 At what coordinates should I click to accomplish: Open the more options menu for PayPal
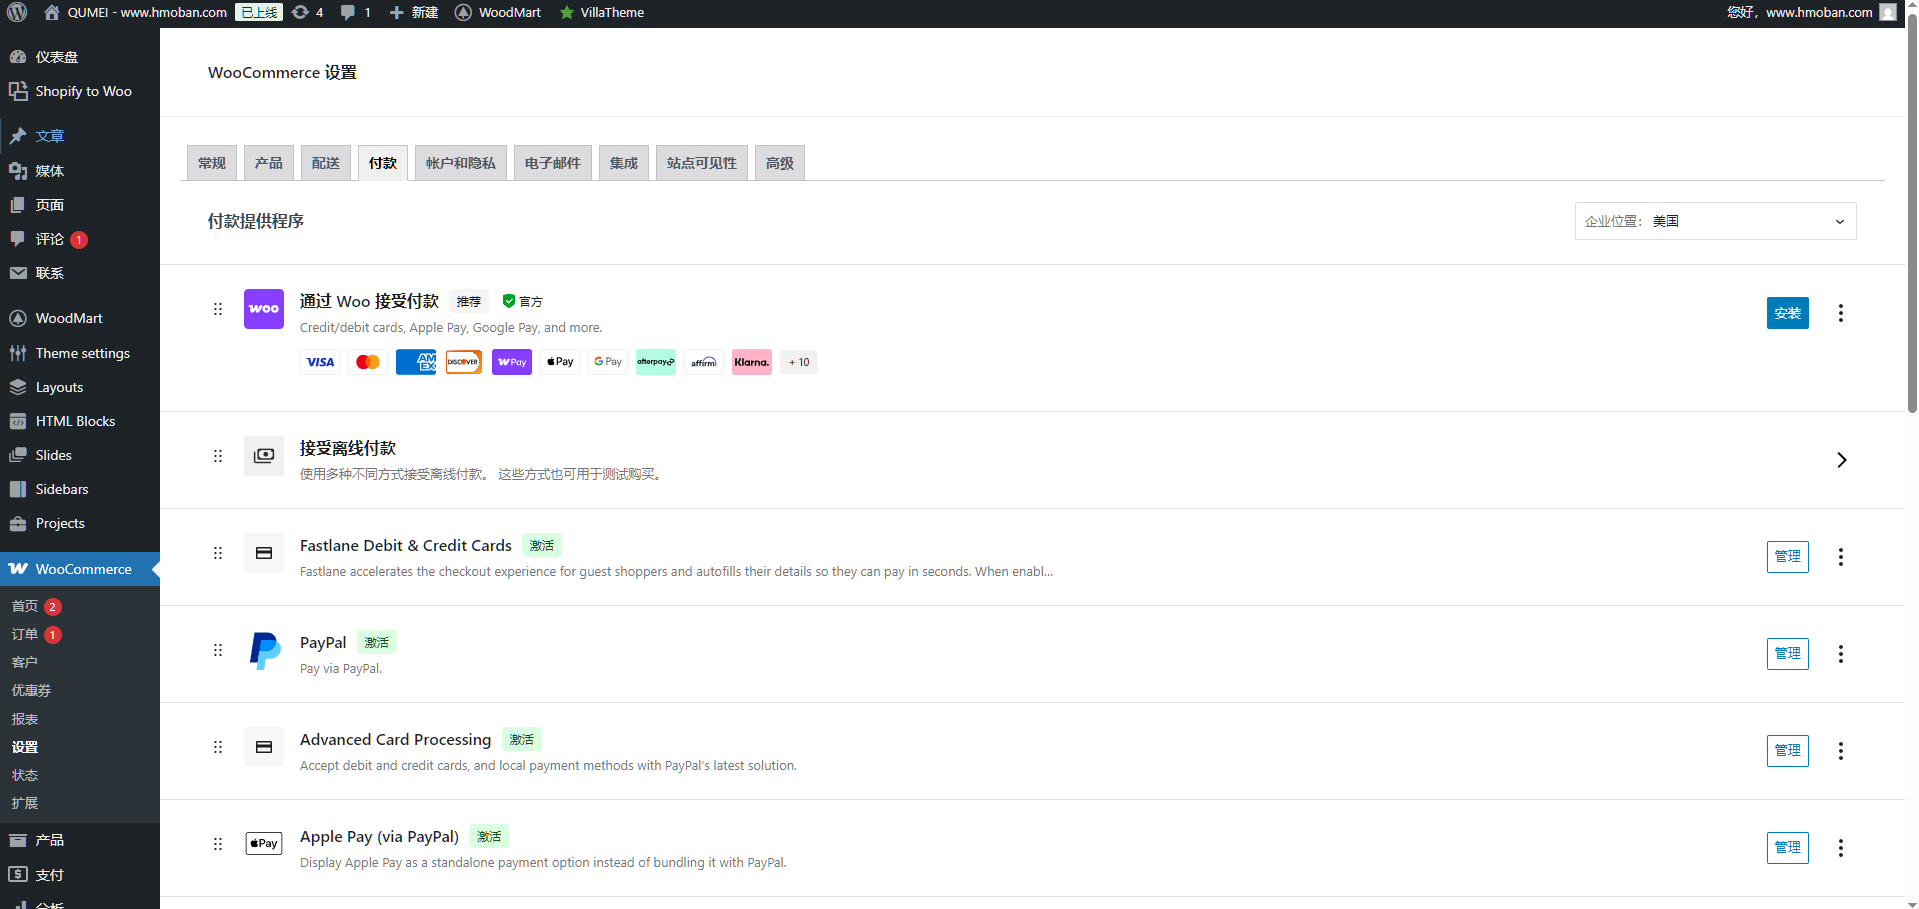(1841, 654)
